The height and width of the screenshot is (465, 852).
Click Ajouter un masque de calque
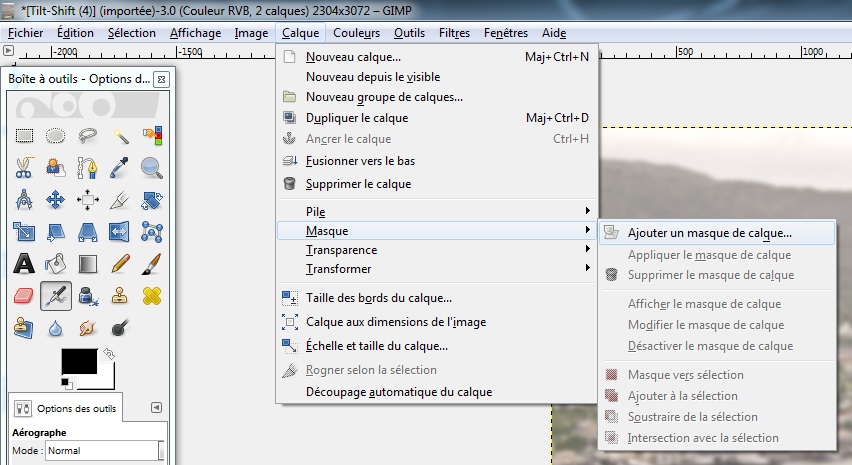pyautogui.click(x=709, y=233)
